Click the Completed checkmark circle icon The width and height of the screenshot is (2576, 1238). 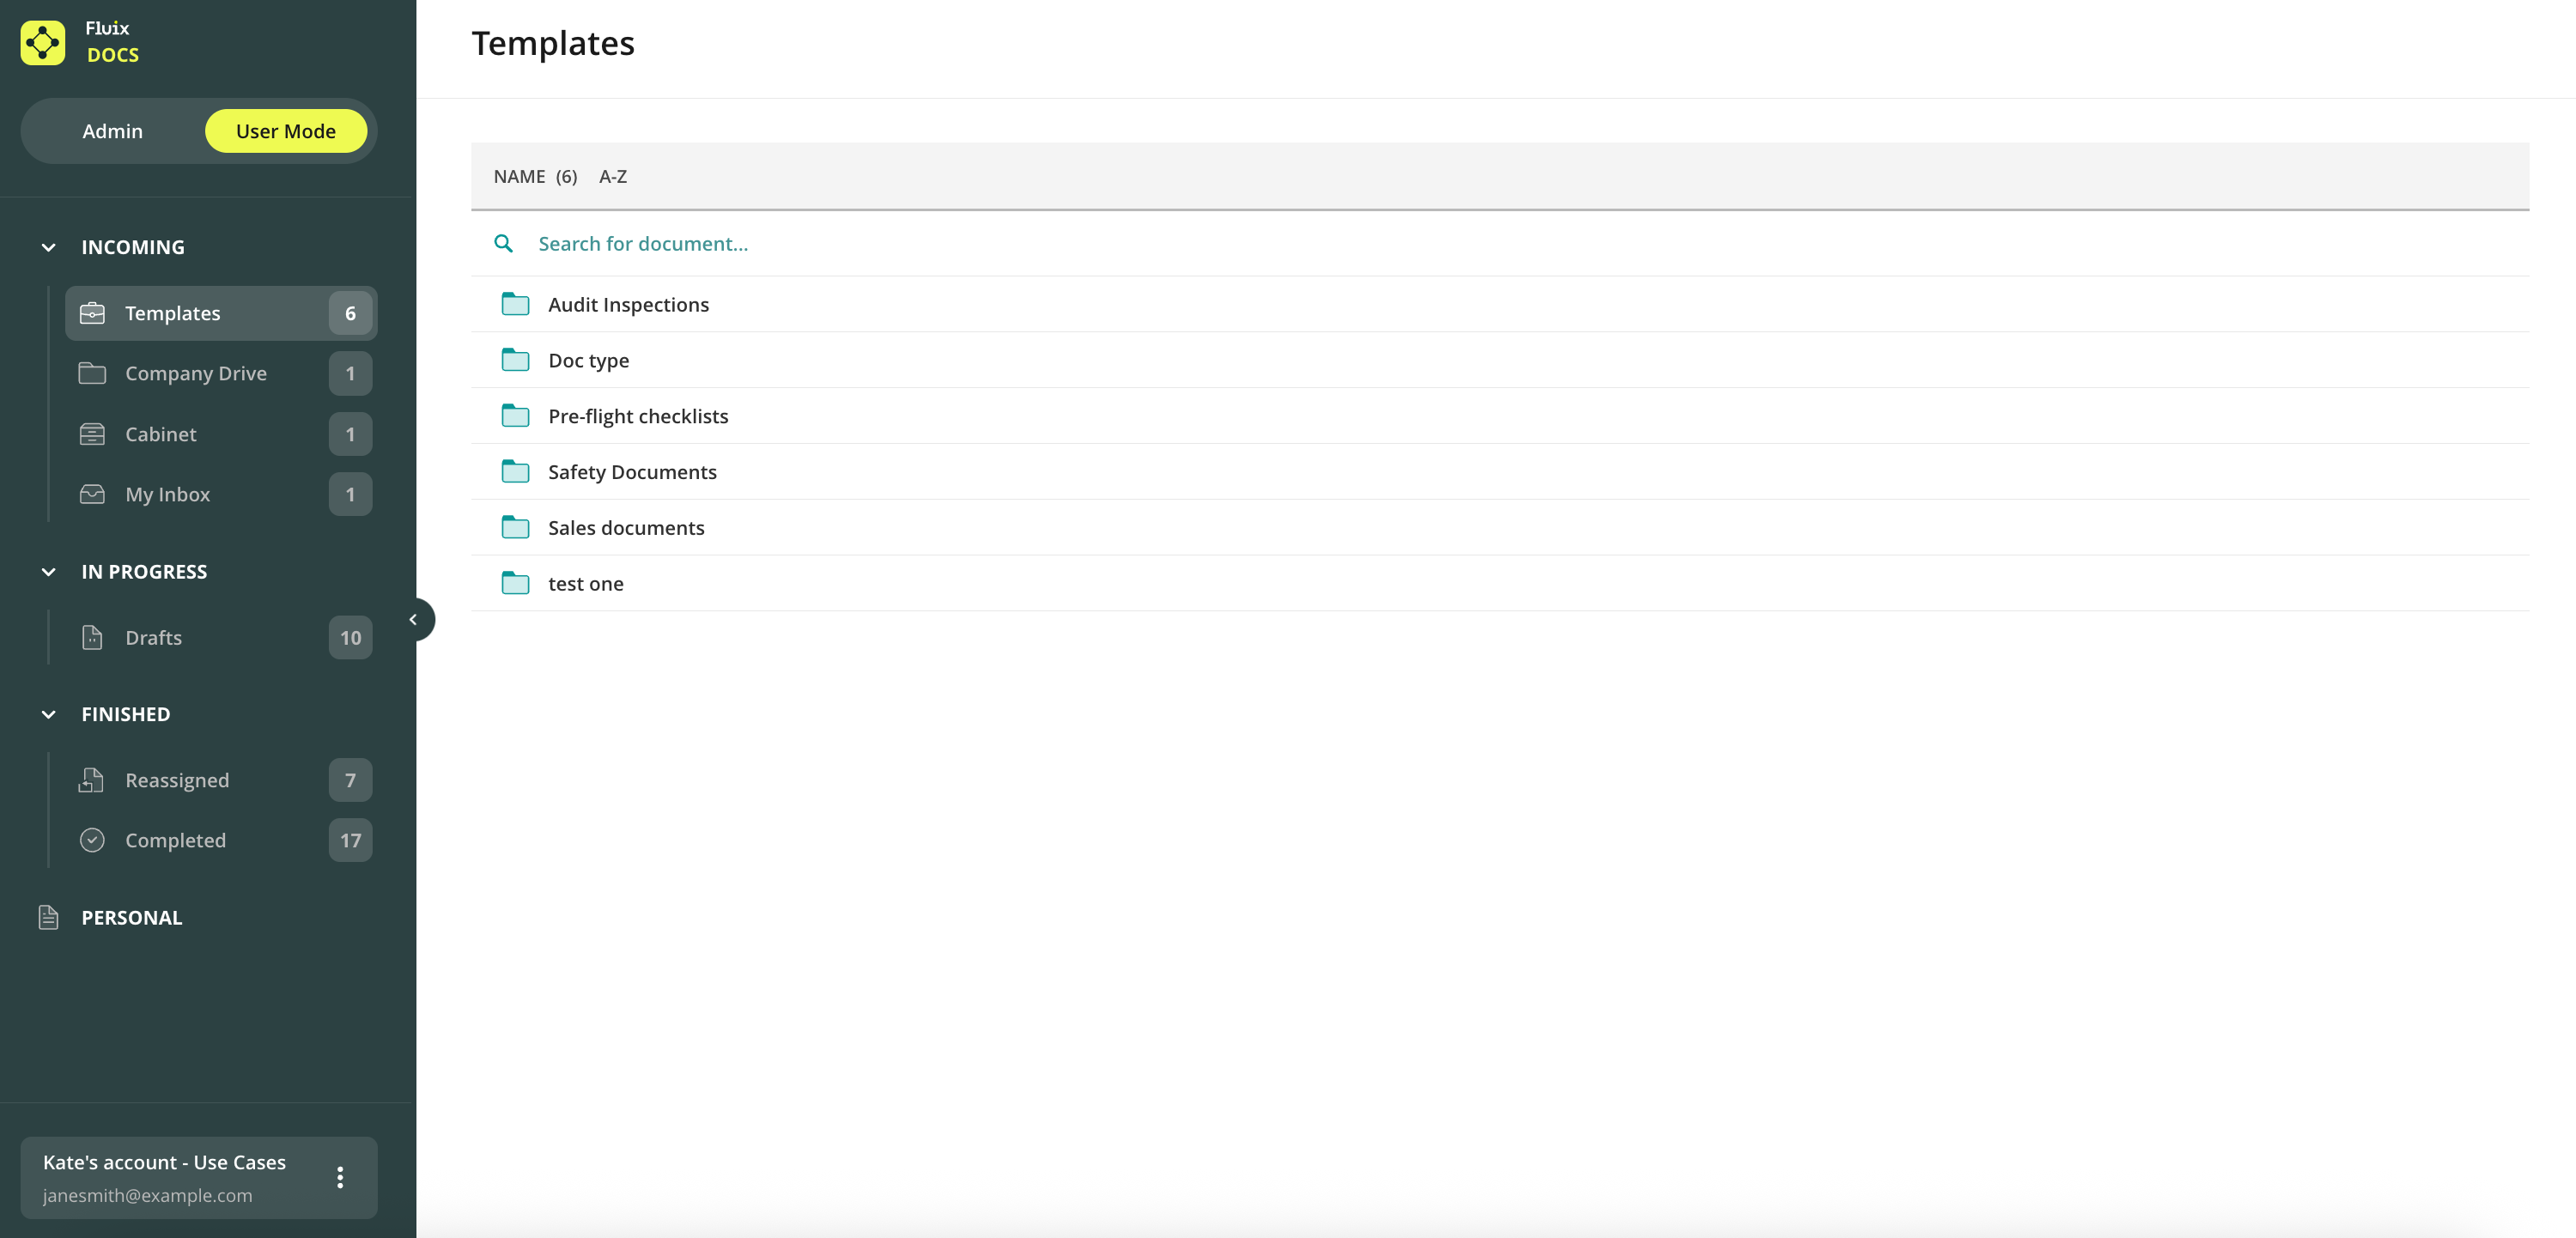point(92,840)
